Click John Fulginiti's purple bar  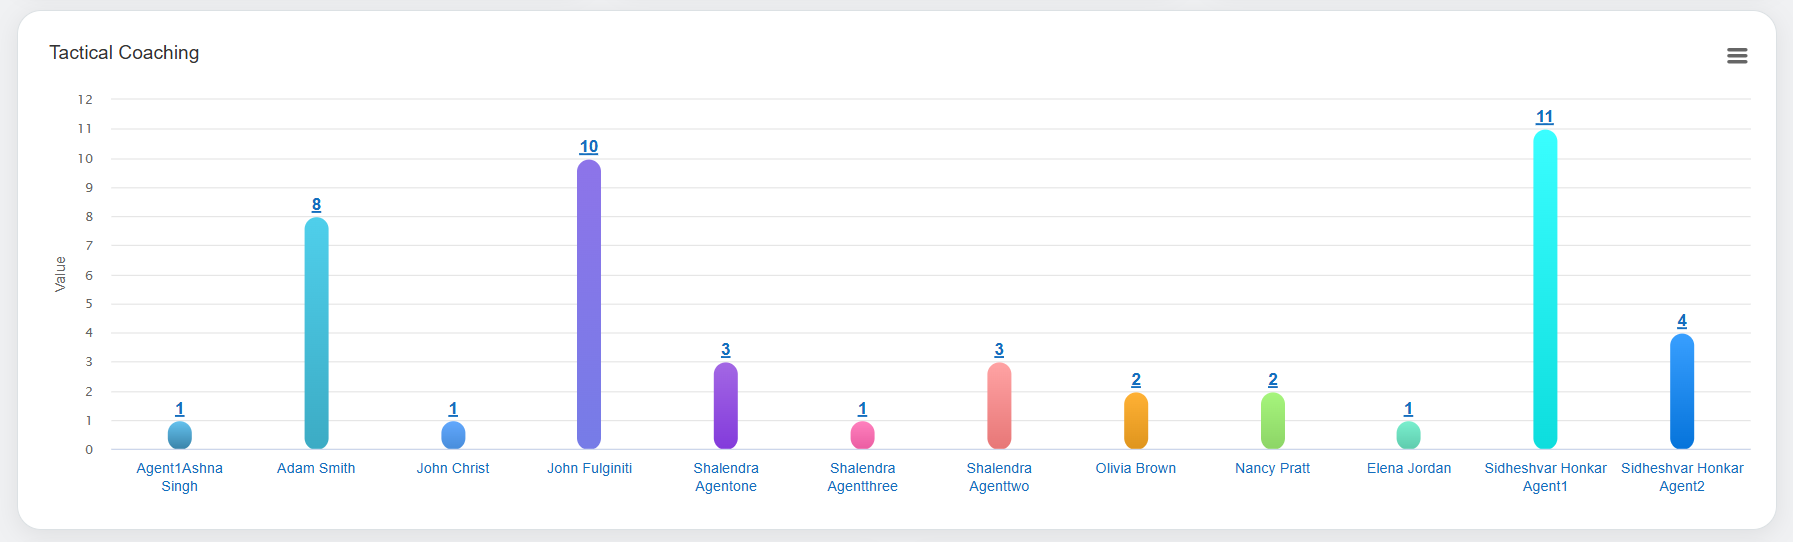[x=589, y=304]
